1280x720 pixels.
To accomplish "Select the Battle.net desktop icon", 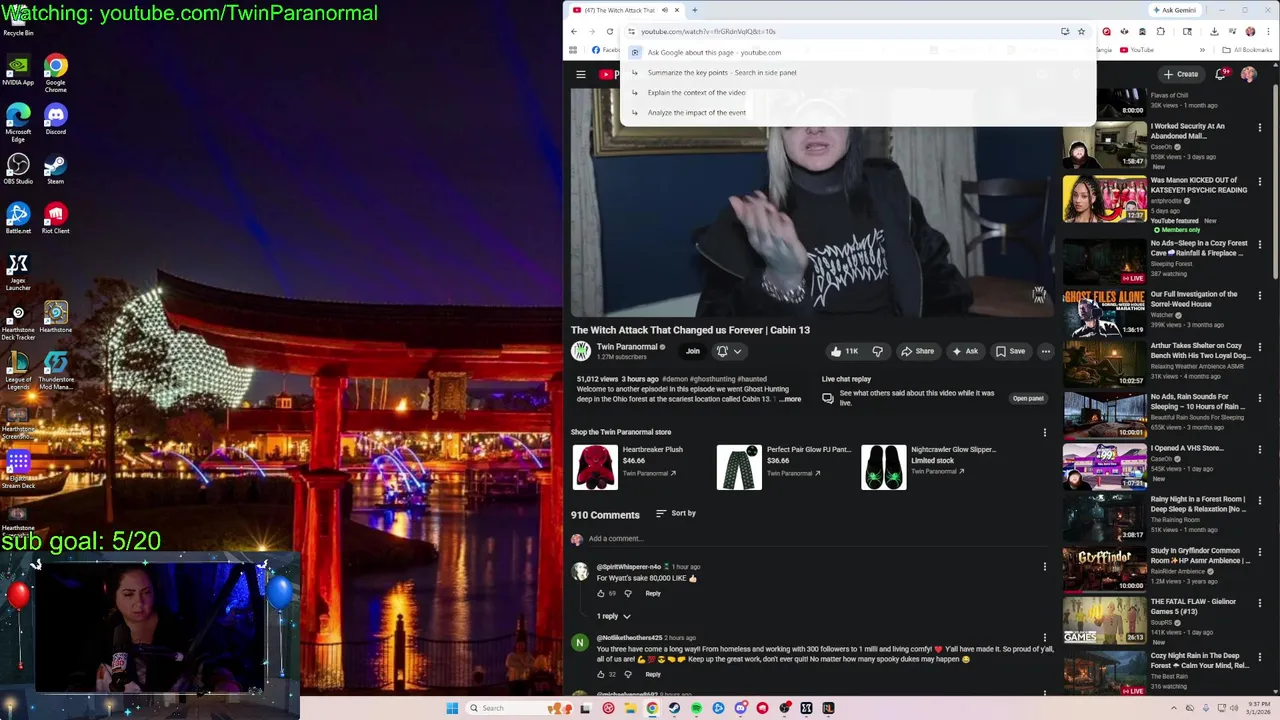I will pos(18,218).
